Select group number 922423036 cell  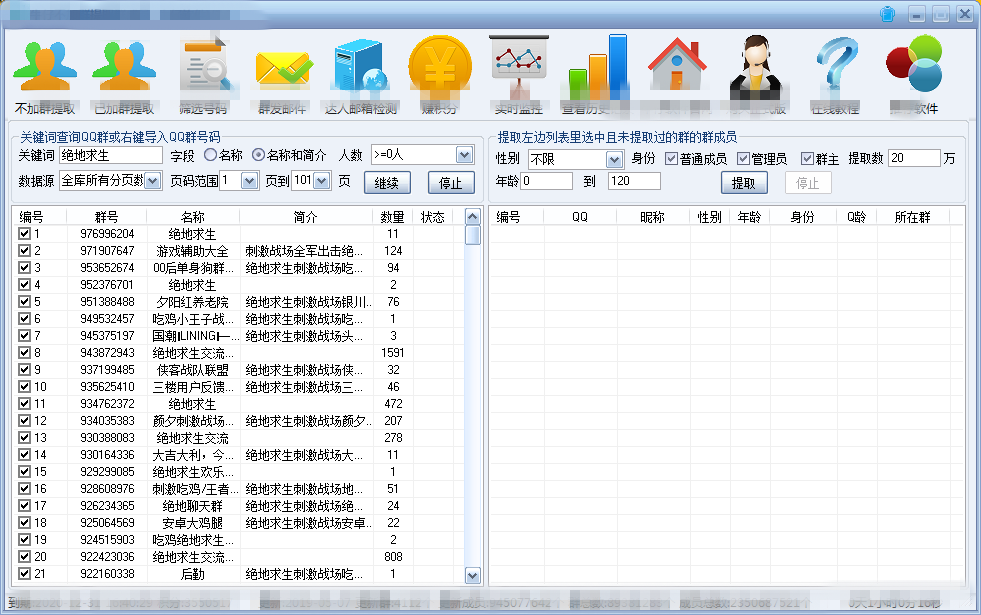(107, 556)
